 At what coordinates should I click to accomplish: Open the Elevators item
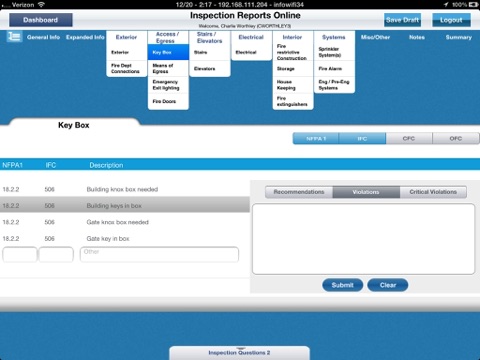tap(209, 68)
